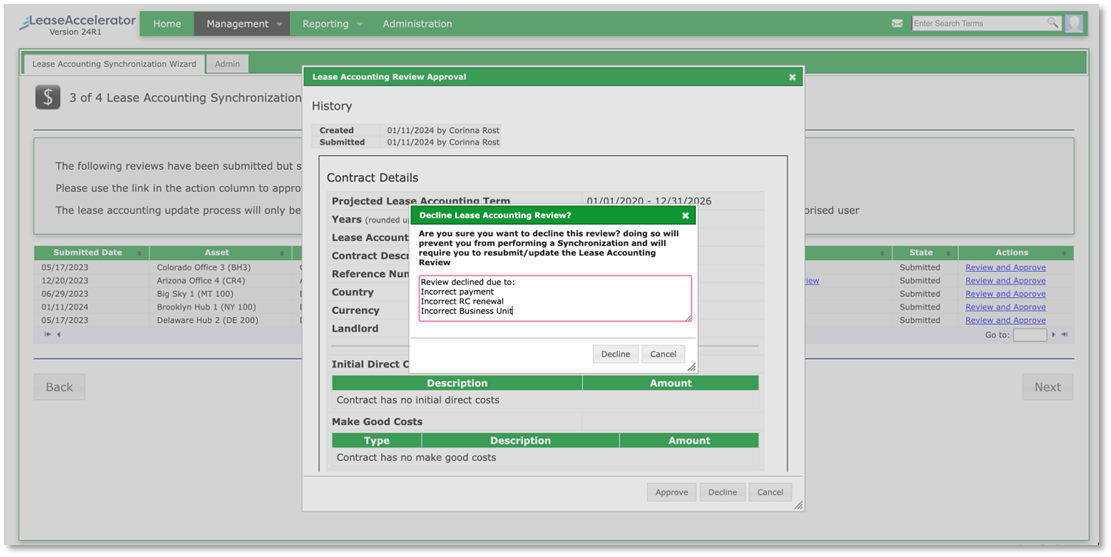This screenshot has width=1111, height=557.
Task: Open Review and Approve for Big Sky 1
Action: [x=1005, y=294]
